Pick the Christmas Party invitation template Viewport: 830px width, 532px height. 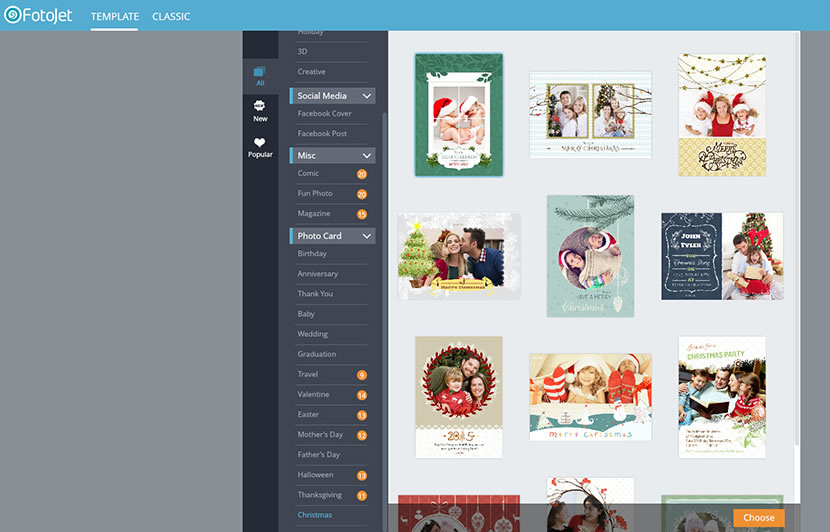point(722,397)
